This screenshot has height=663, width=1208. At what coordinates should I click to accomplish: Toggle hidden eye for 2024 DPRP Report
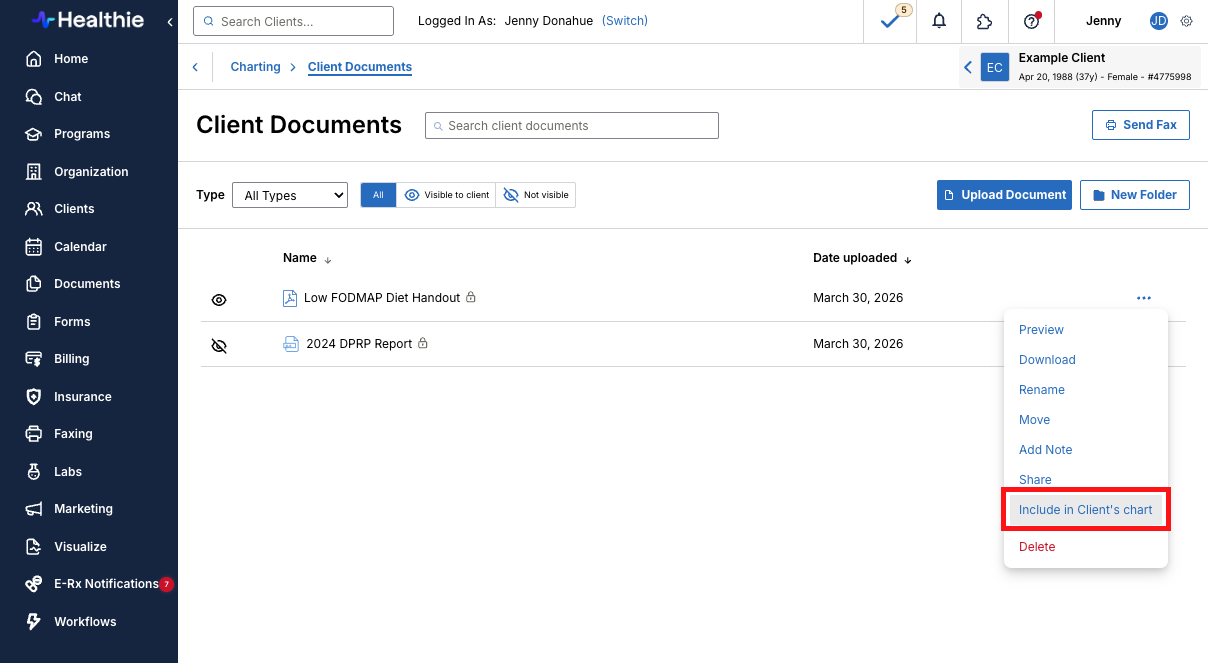pyautogui.click(x=219, y=346)
